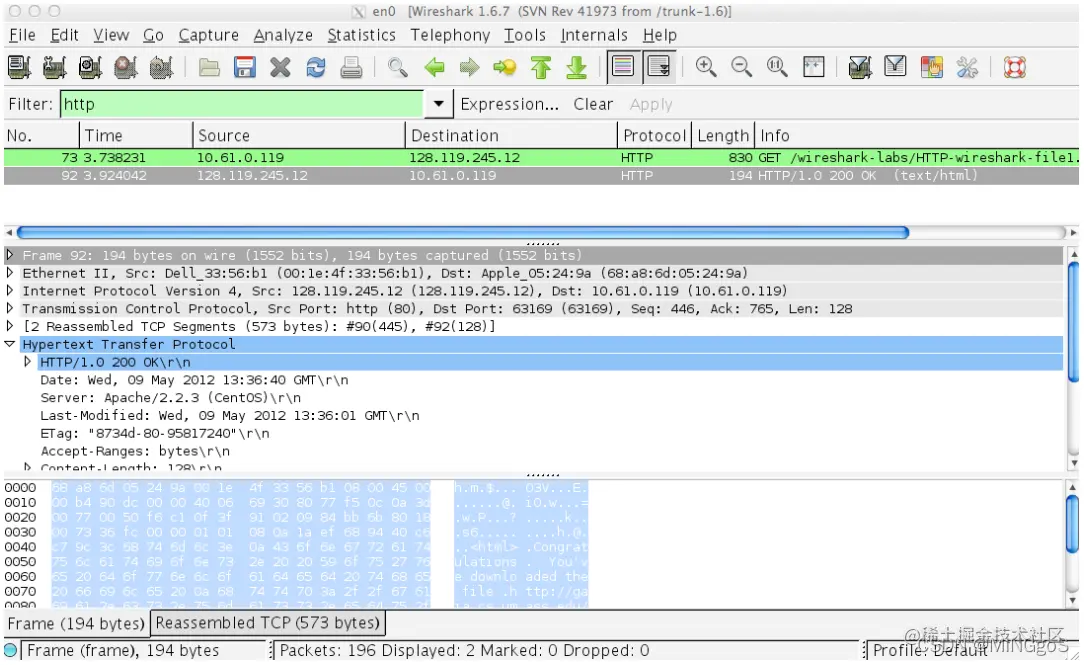Close this capture file with X icon
1084x665 pixels.
point(280,67)
